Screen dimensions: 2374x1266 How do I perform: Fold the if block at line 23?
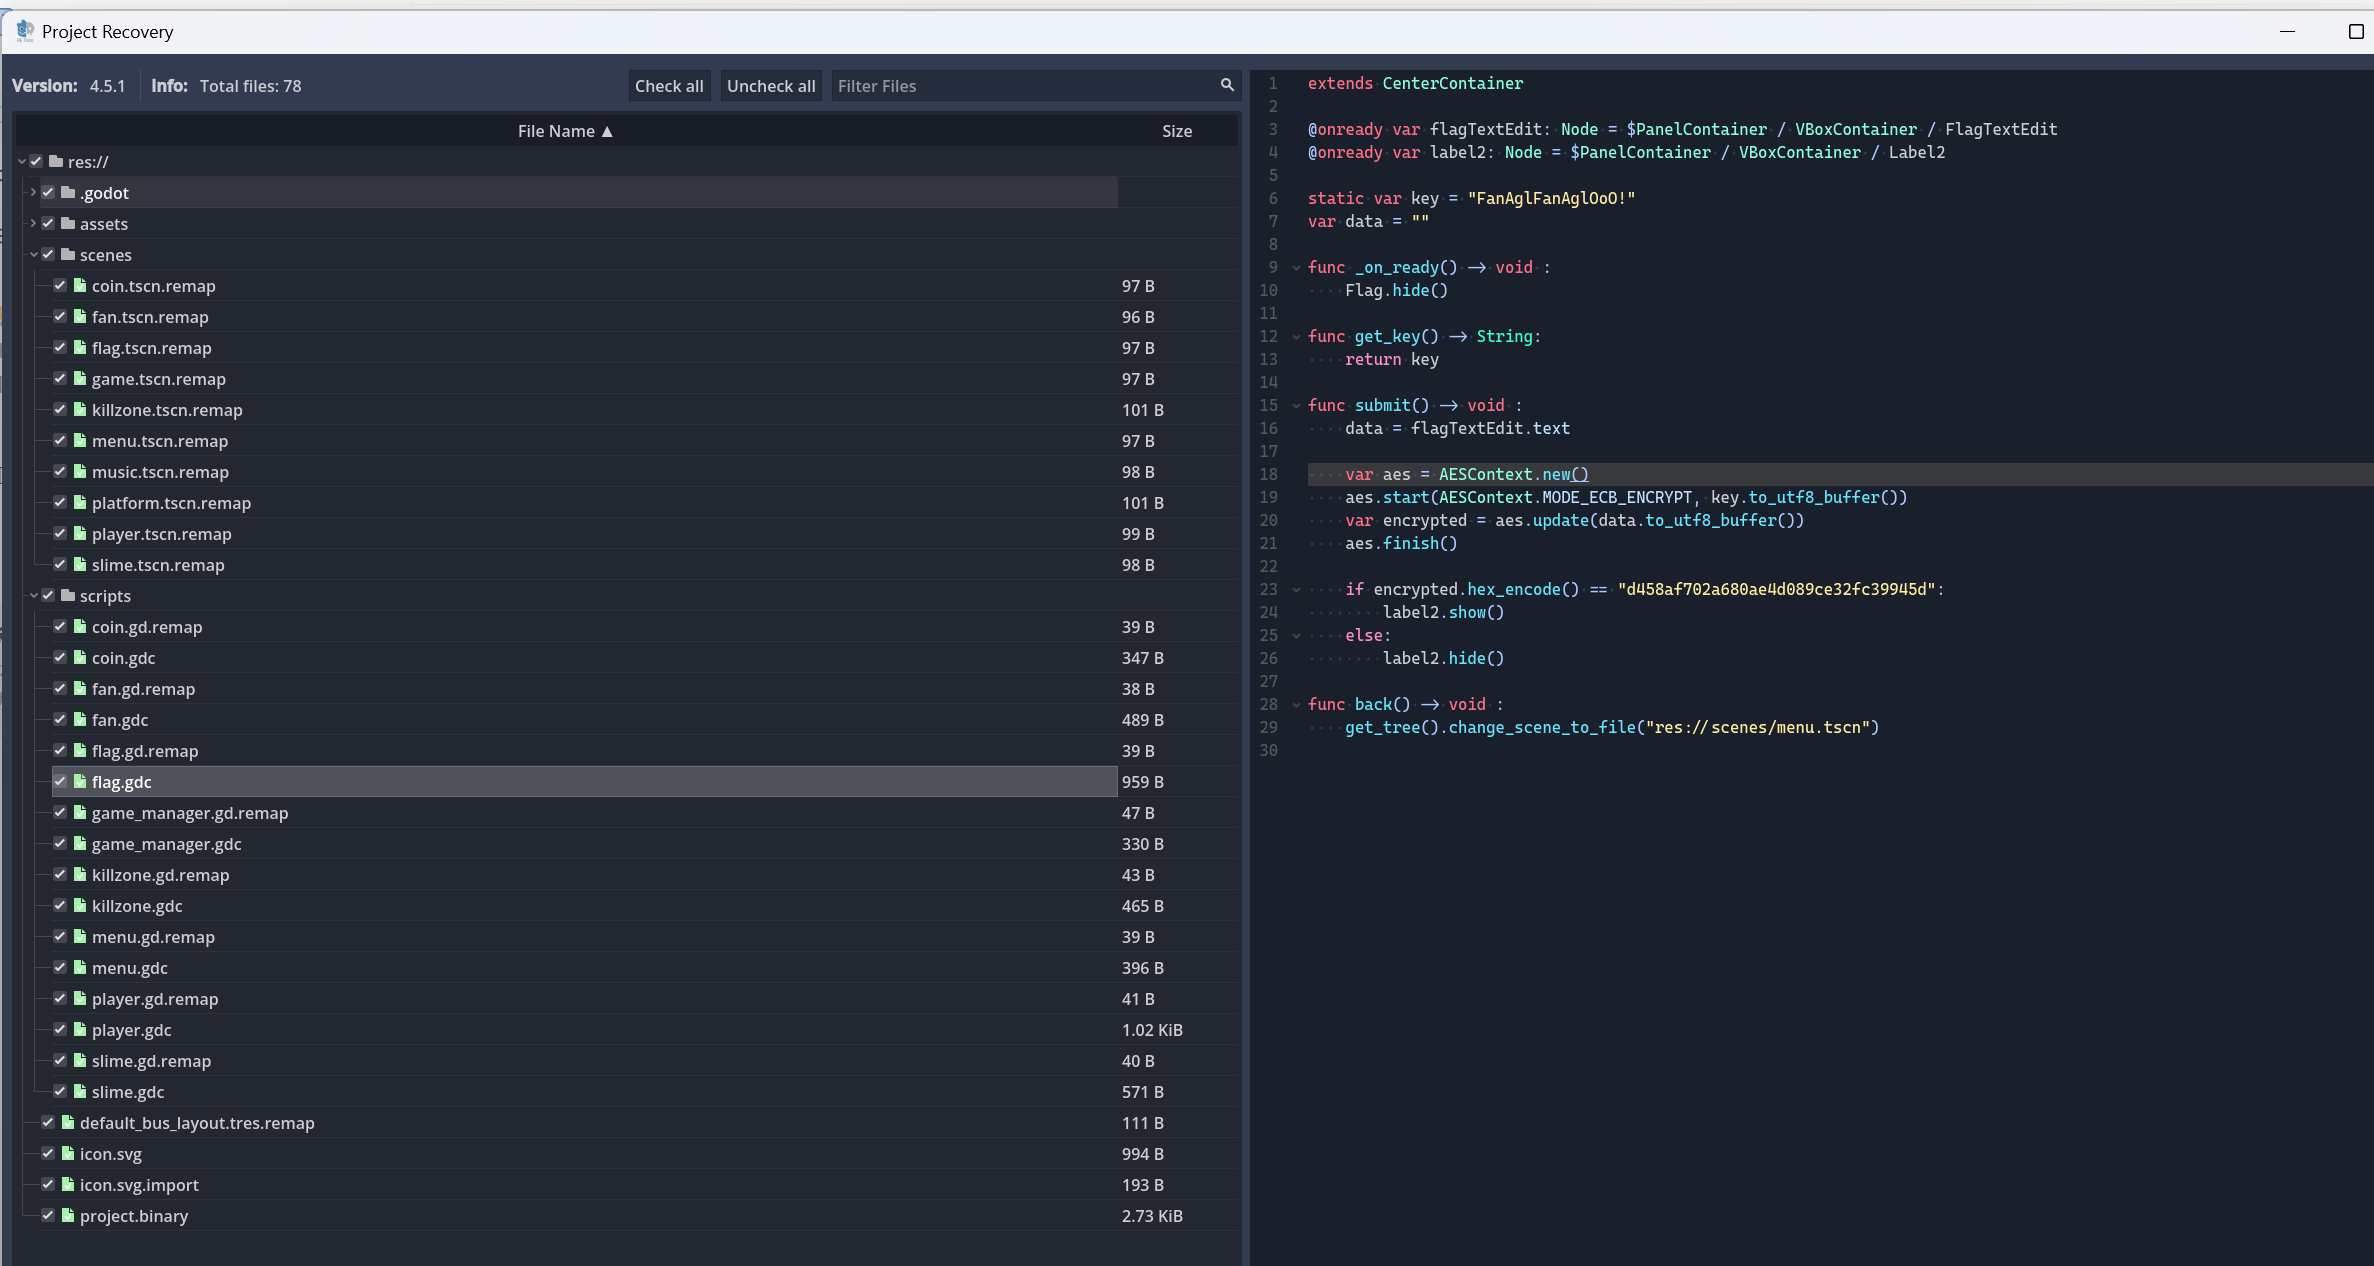tap(1296, 590)
